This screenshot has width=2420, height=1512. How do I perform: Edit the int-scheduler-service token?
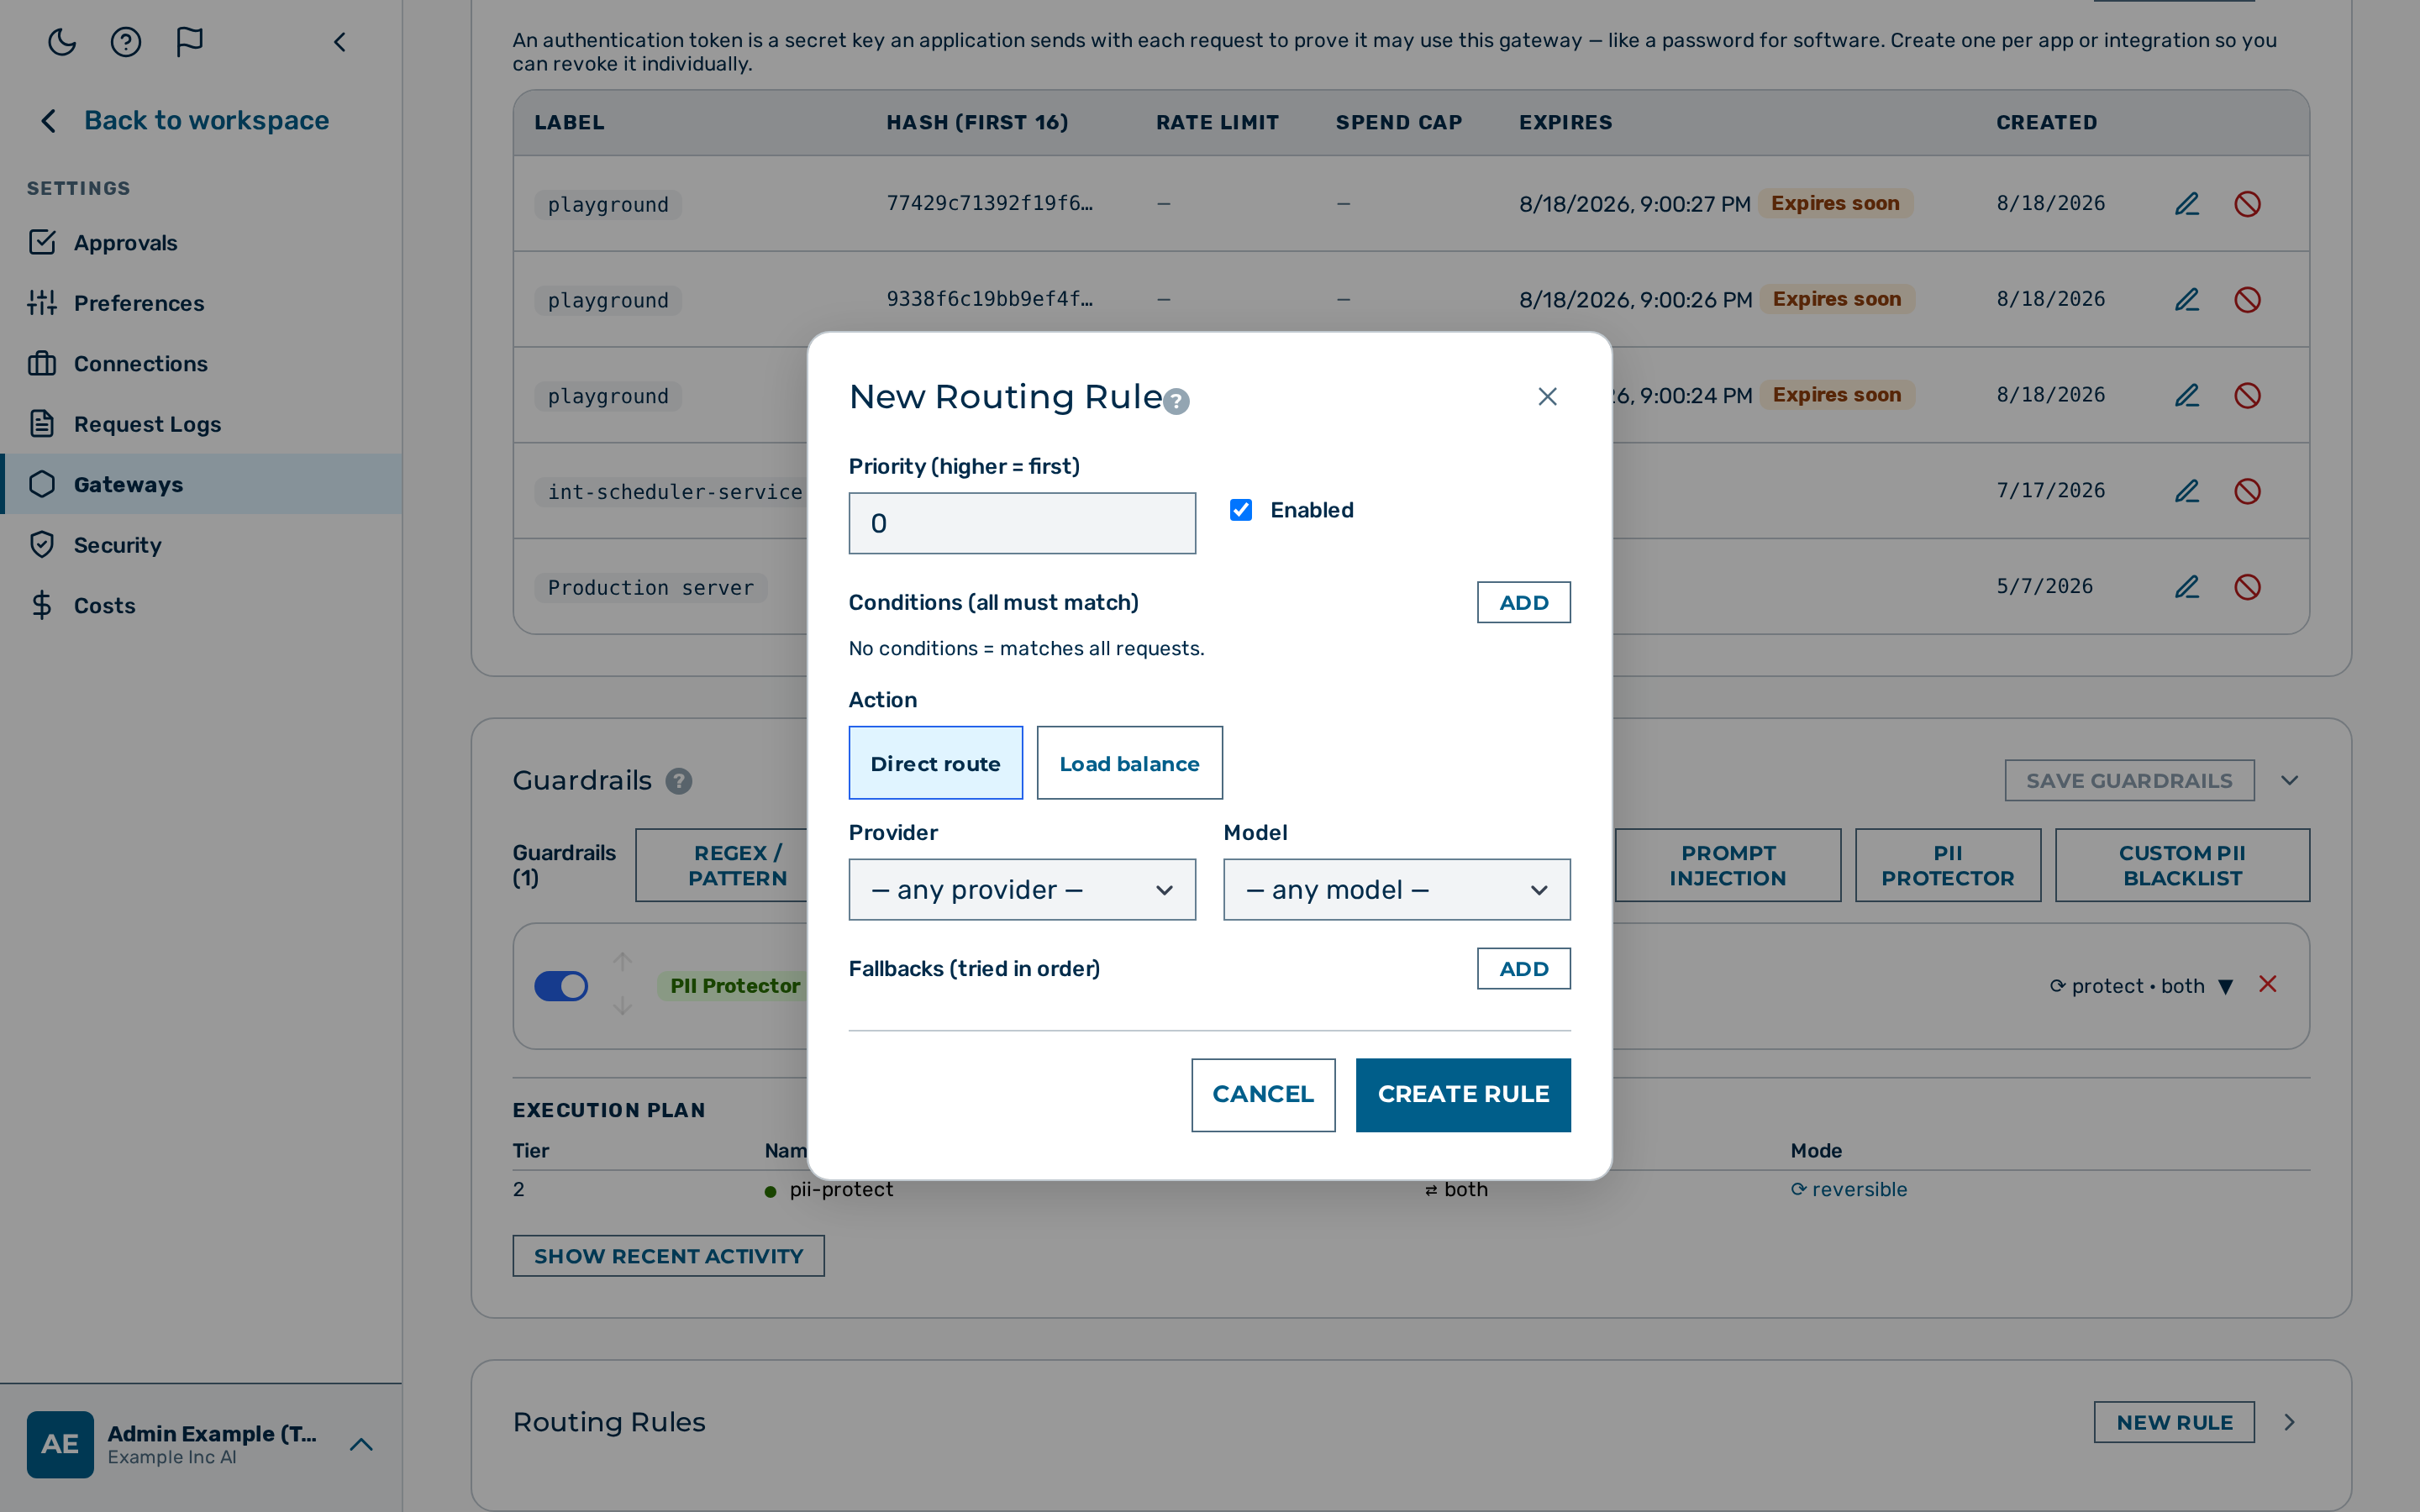click(2187, 491)
